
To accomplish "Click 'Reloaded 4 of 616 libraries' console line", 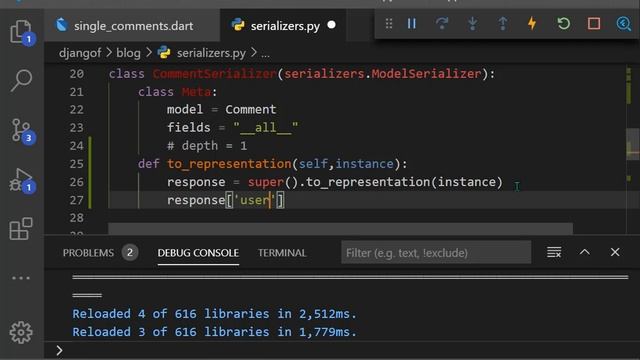I will pos(214,314).
